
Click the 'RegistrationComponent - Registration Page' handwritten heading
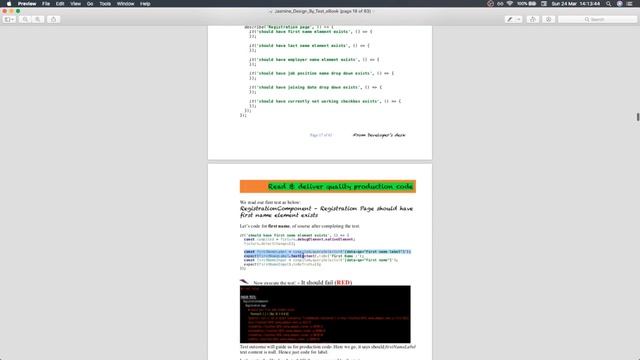(x=326, y=212)
